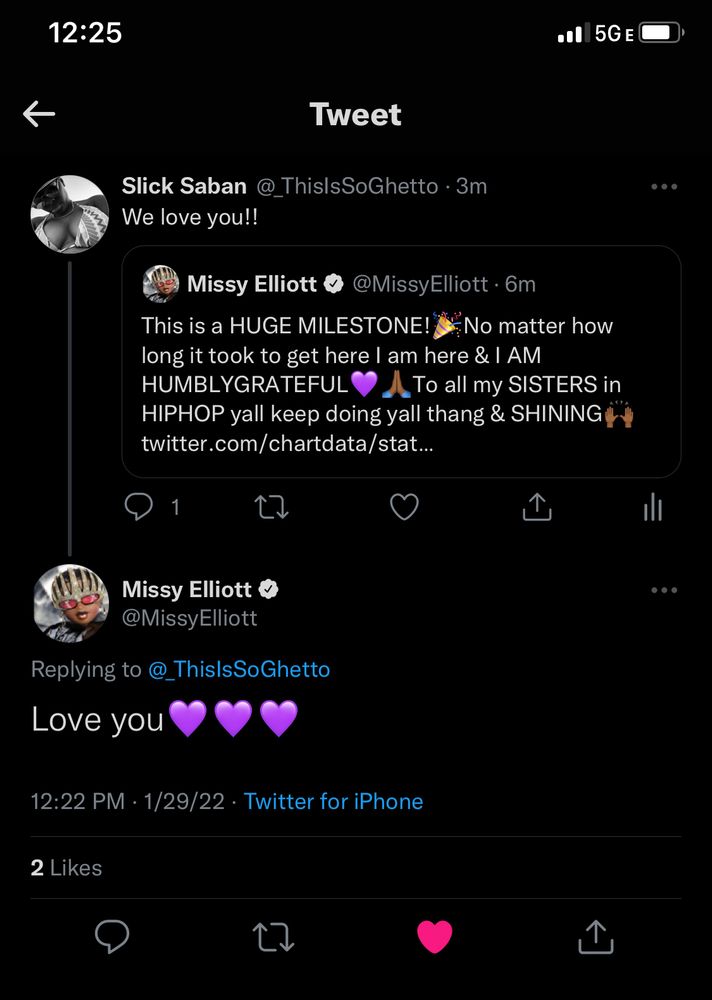This screenshot has height=1000, width=712.
Task: Reply to Slick Saban's tweet
Action: pyautogui.click(x=139, y=508)
